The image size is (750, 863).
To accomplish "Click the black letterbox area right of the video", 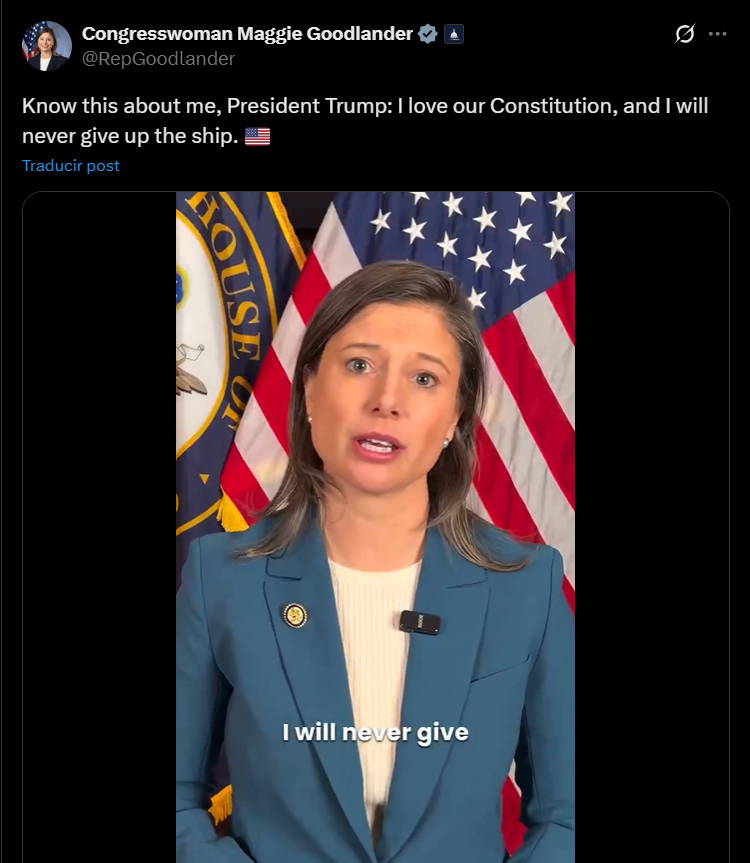I will pos(652,527).
